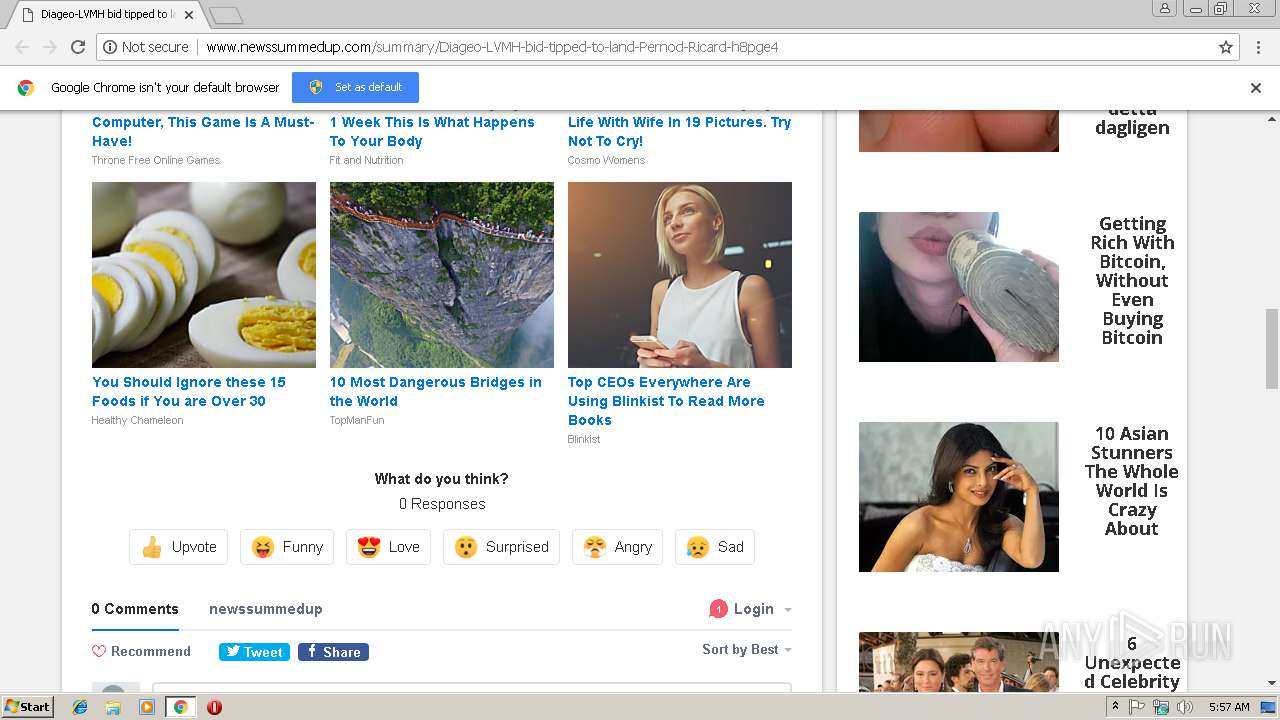The height and width of the screenshot is (720, 1280).
Task: Open the newssummedup Disqus tab
Action: coord(266,609)
